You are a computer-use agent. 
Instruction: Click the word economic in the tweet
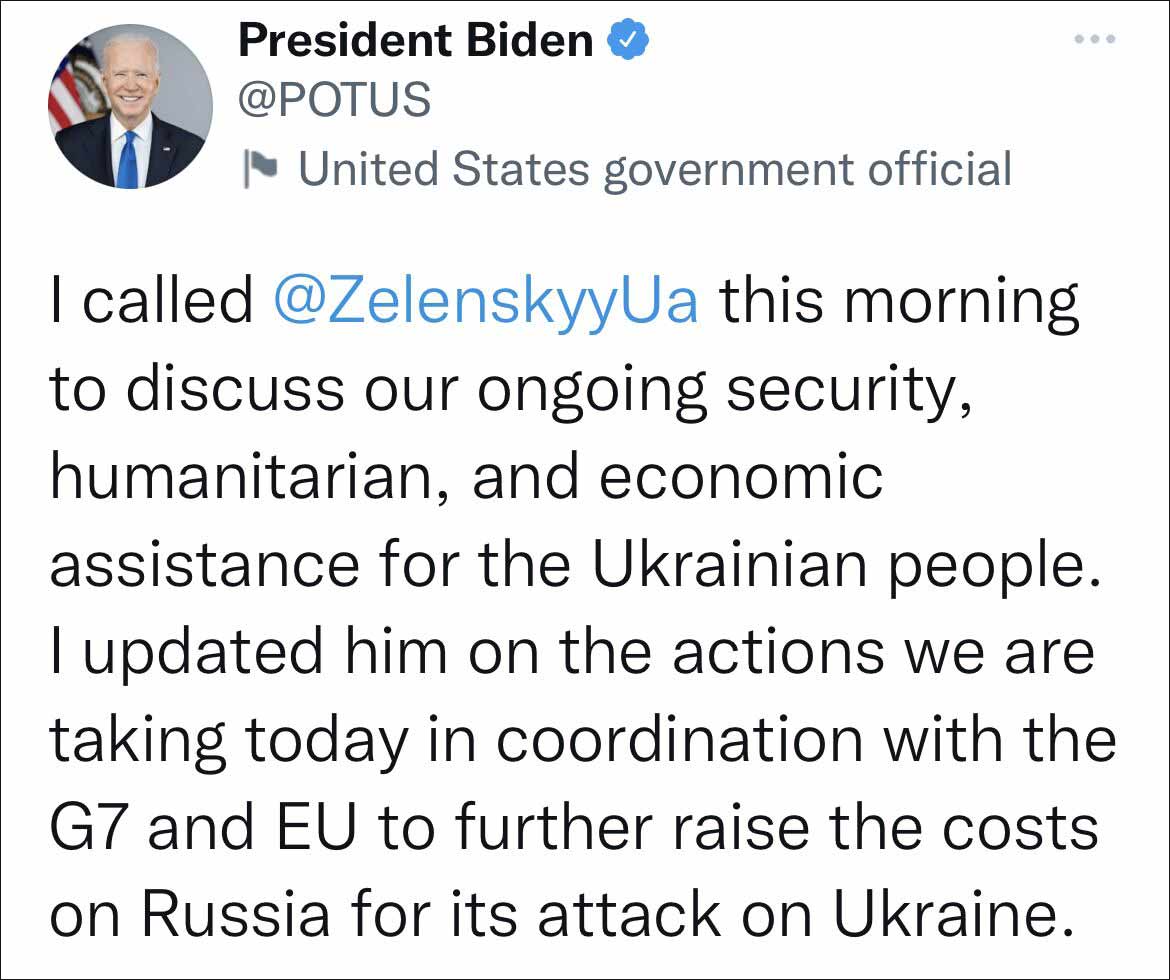(740, 478)
